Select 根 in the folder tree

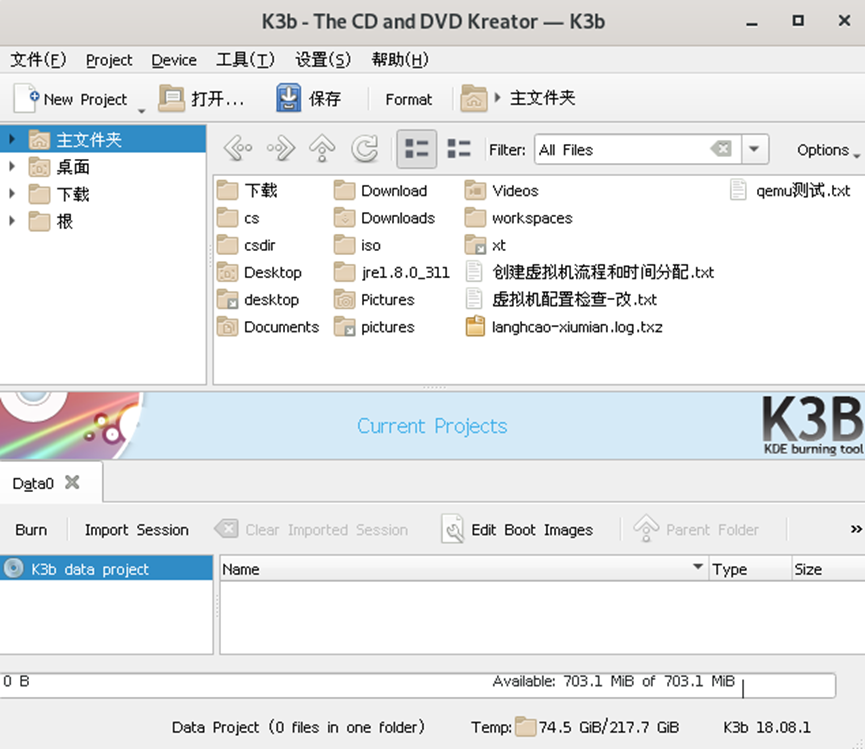pyautogui.click(x=65, y=221)
